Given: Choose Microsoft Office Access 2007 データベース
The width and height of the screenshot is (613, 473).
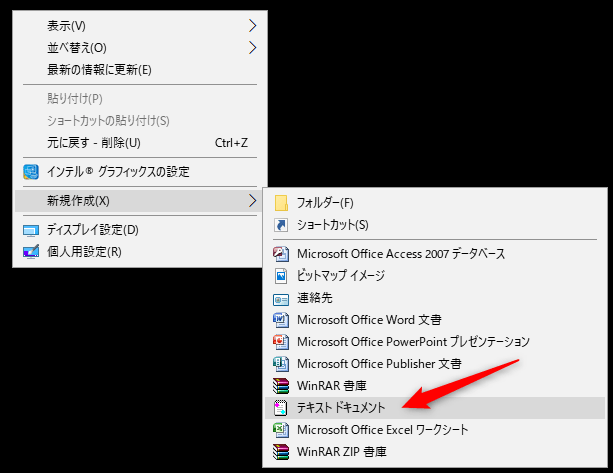Looking at the screenshot, I should [x=435, y=254].
